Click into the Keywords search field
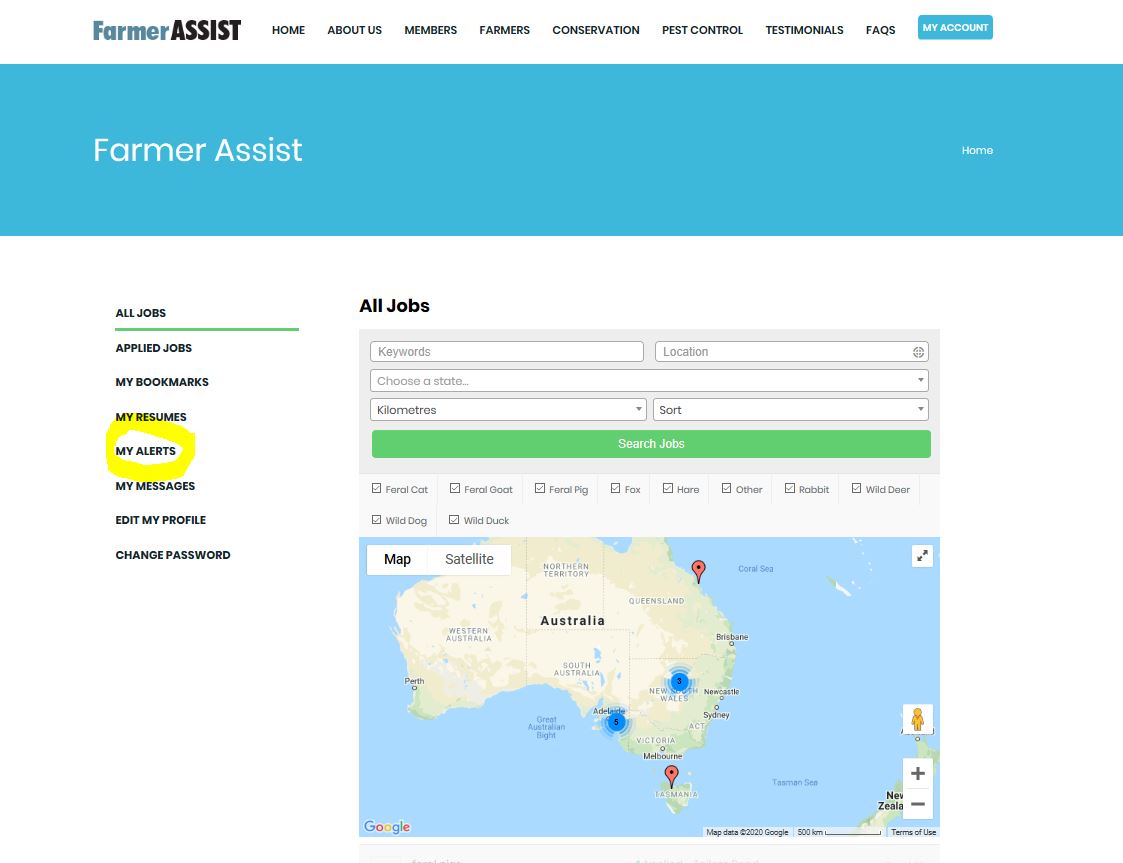The width and height of the screenshot is (1123, 863). click(506, 352)
